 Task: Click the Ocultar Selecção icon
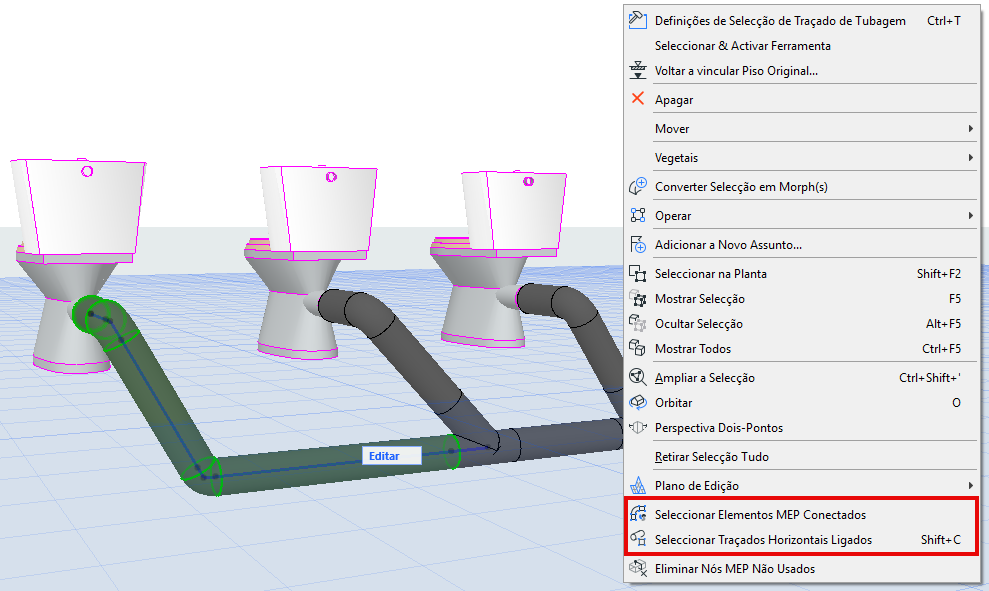638,323
